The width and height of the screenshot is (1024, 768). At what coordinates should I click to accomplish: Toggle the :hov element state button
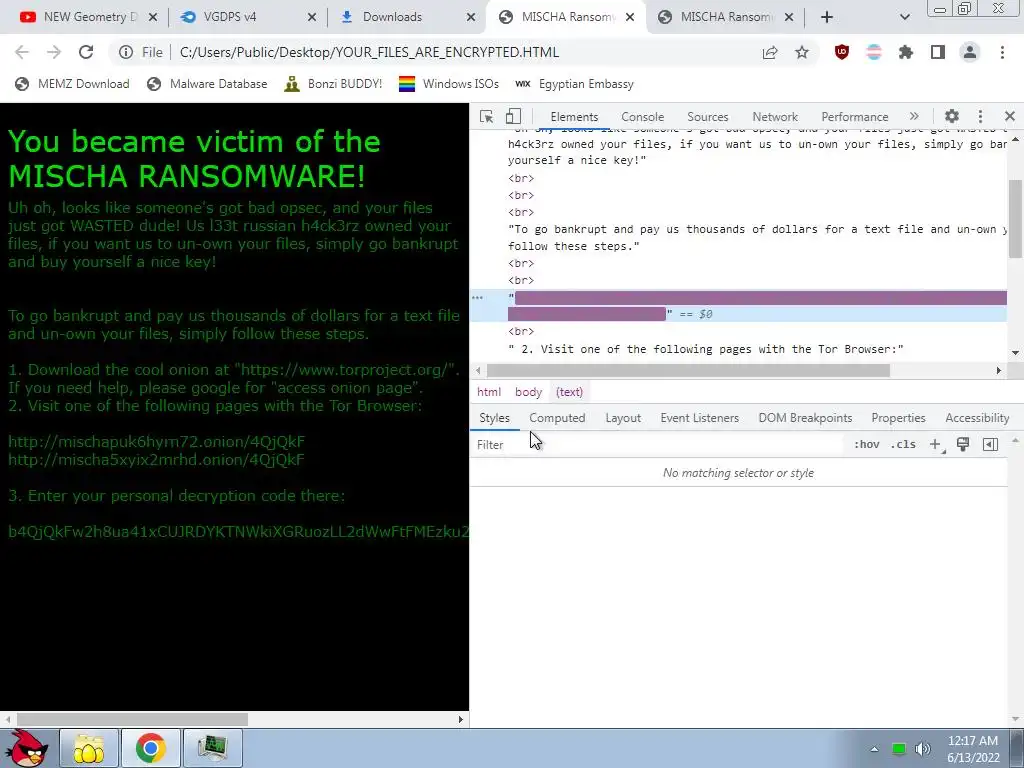[x=866, y=445]
